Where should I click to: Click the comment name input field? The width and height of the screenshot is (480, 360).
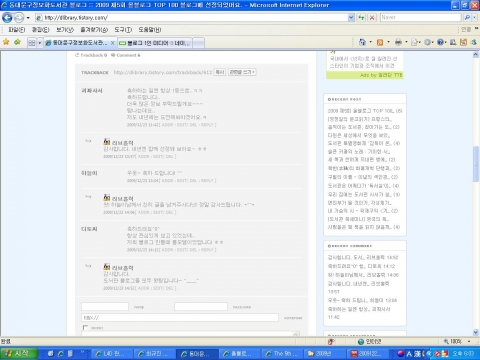(x=105, y=306)
